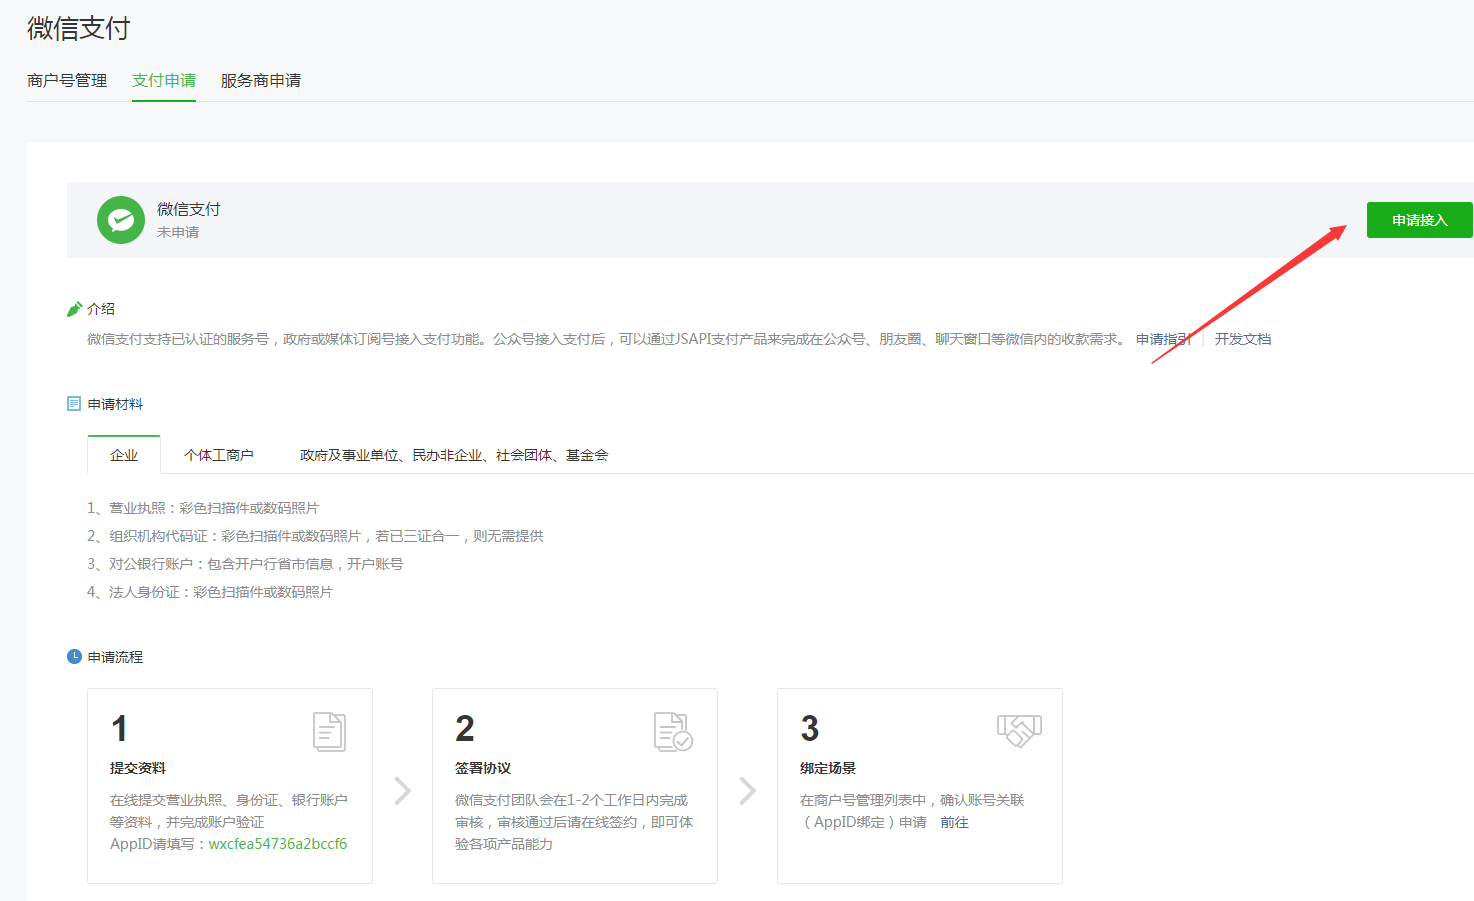Open the 政府及事业单位 materials tab
The width and height of the screenshot is (1474, 901).
[454, 455]
